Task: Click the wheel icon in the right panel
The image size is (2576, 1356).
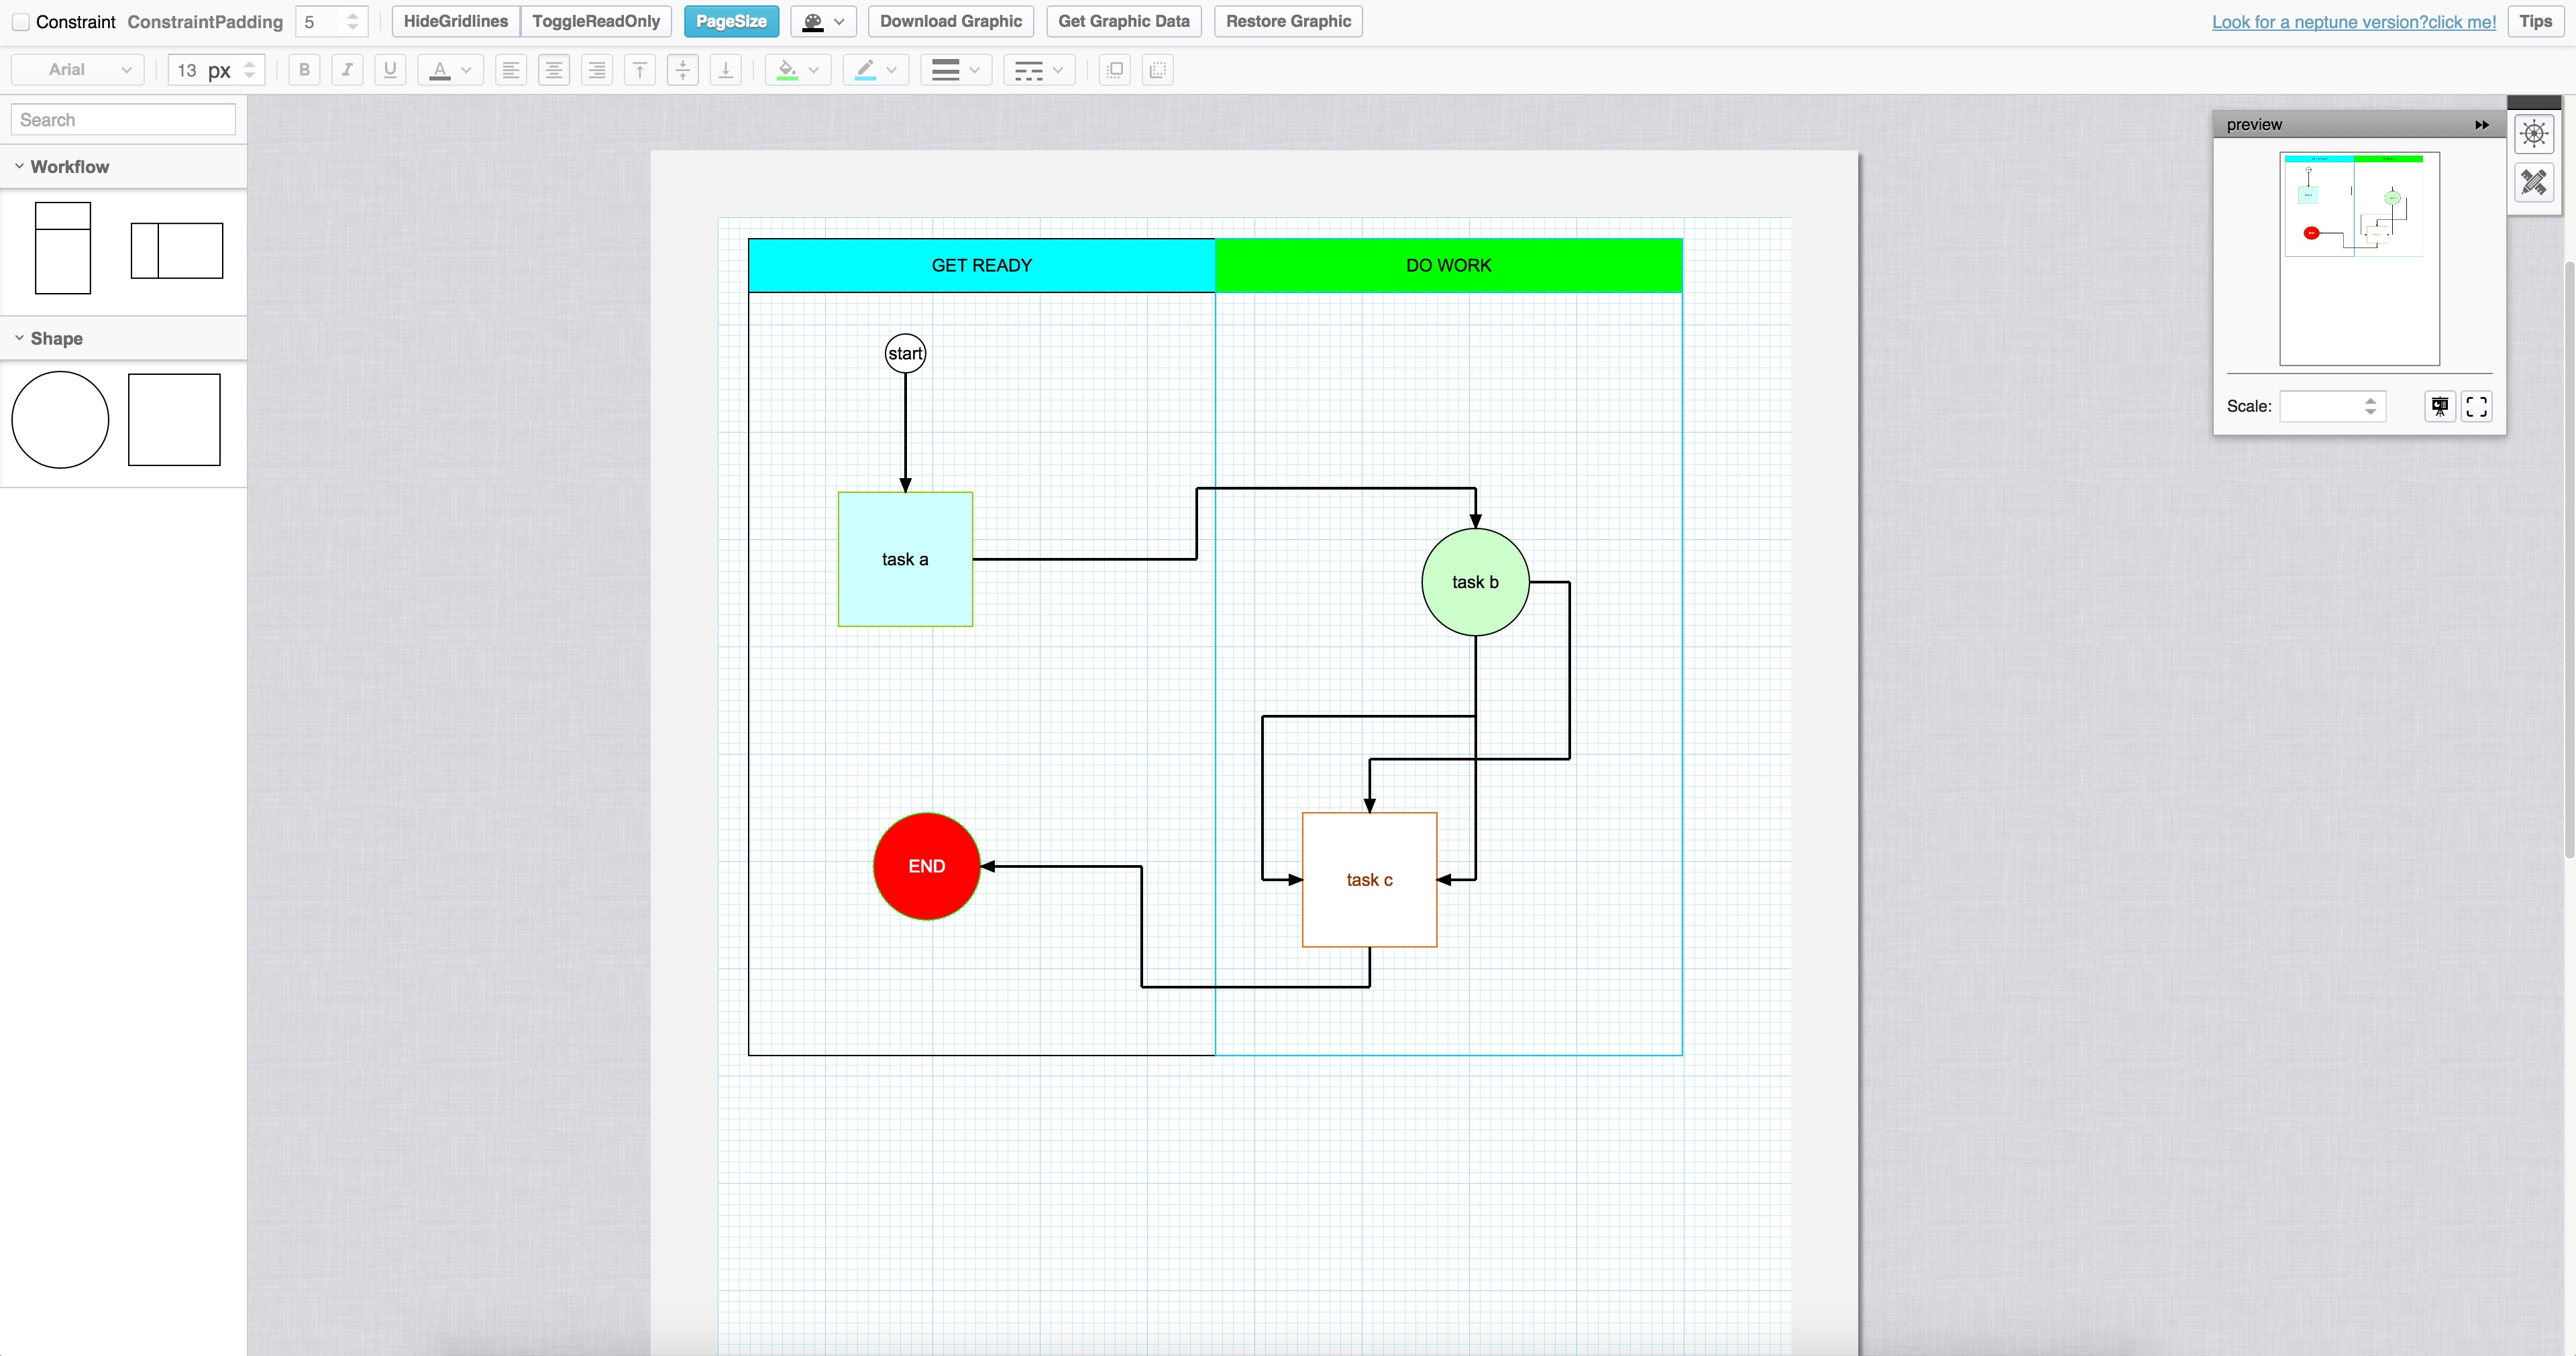Action: (x=2533, y=133)
